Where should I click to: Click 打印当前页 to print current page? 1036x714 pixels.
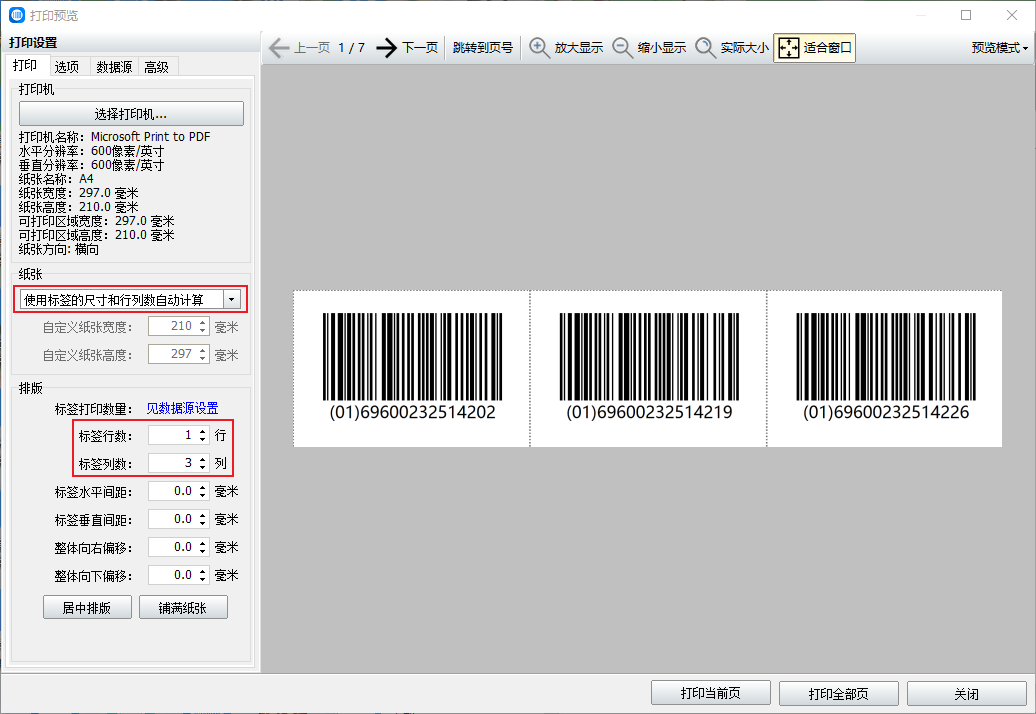pyautogui.click(x=711, y=693)
